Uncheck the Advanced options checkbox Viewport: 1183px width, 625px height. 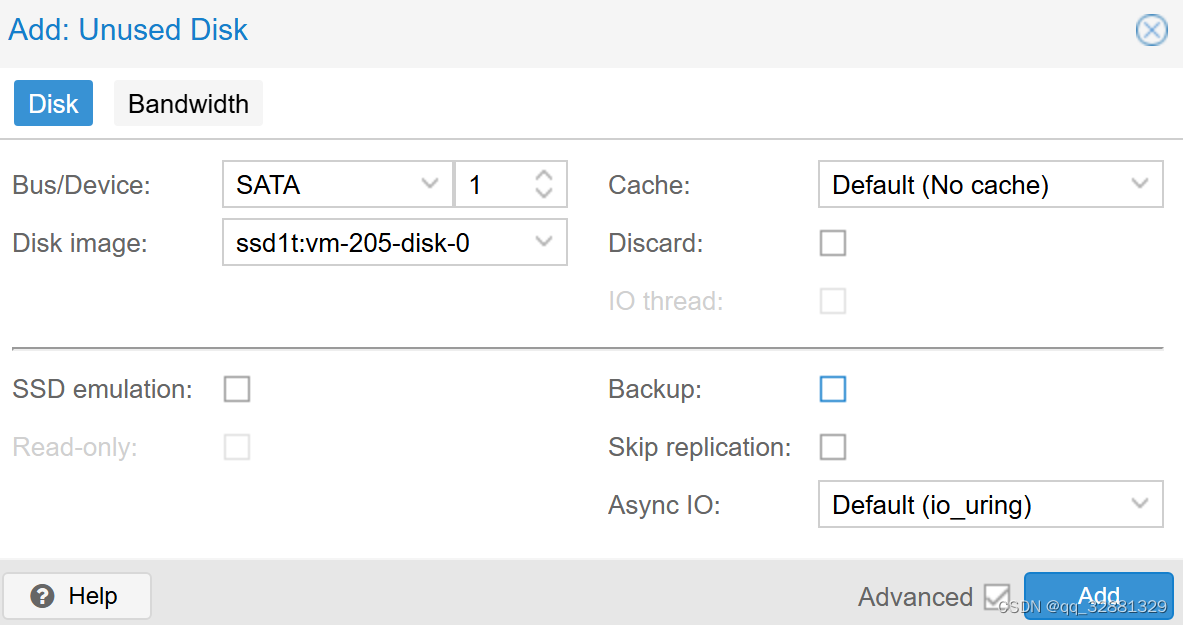(997, 597)
